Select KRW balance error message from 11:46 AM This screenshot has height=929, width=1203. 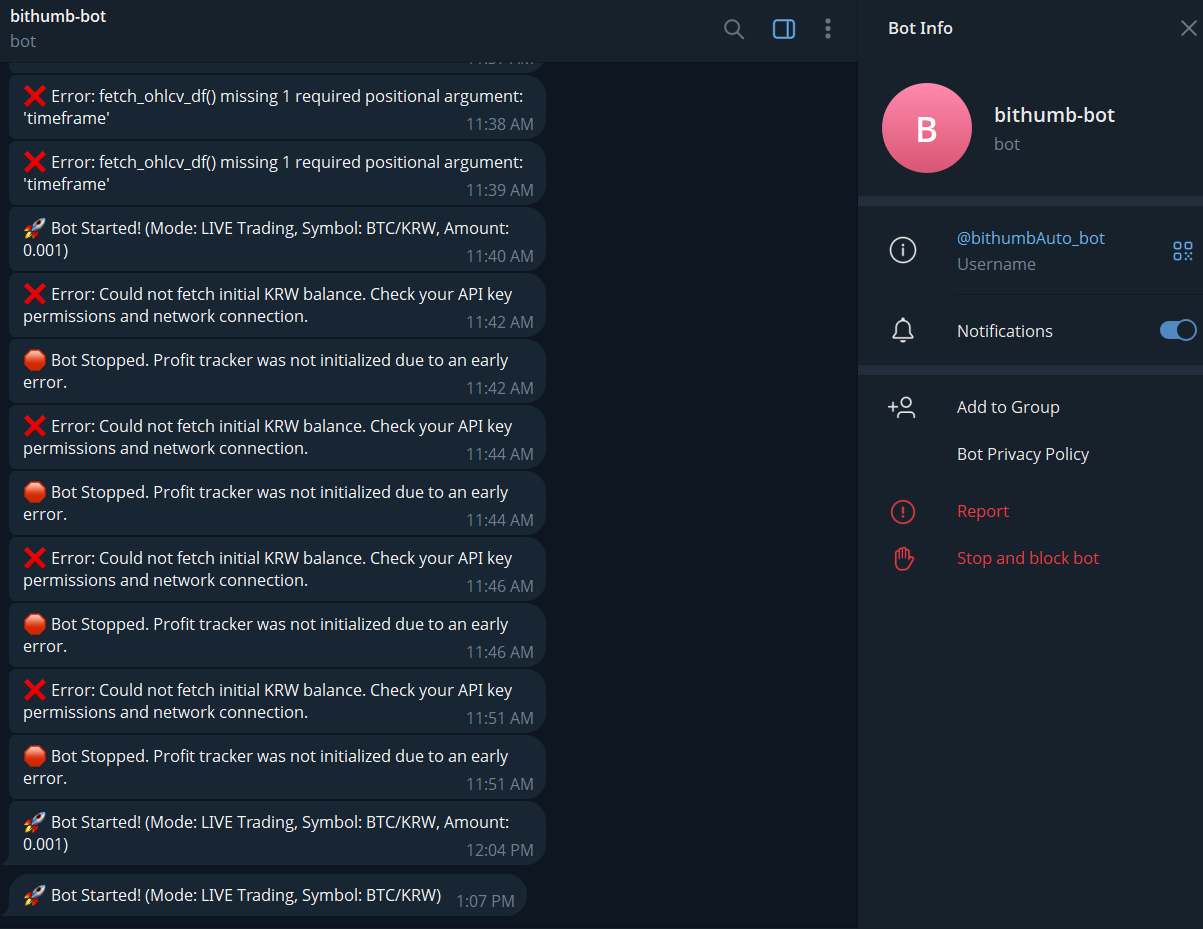pyautogui.click(x=277, y=569)
